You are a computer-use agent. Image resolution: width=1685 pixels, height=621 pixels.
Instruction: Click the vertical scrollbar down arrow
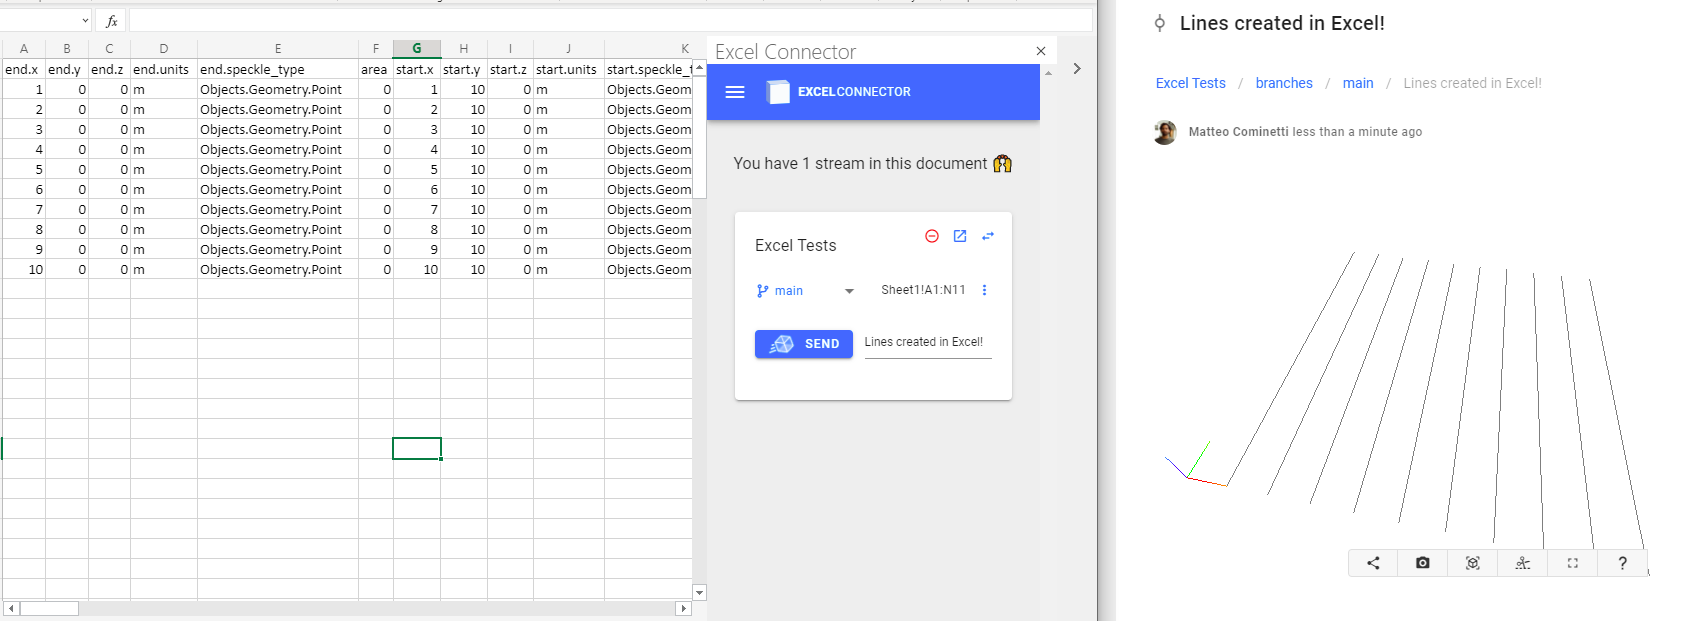pyautogui.click(x=699, y=593)
